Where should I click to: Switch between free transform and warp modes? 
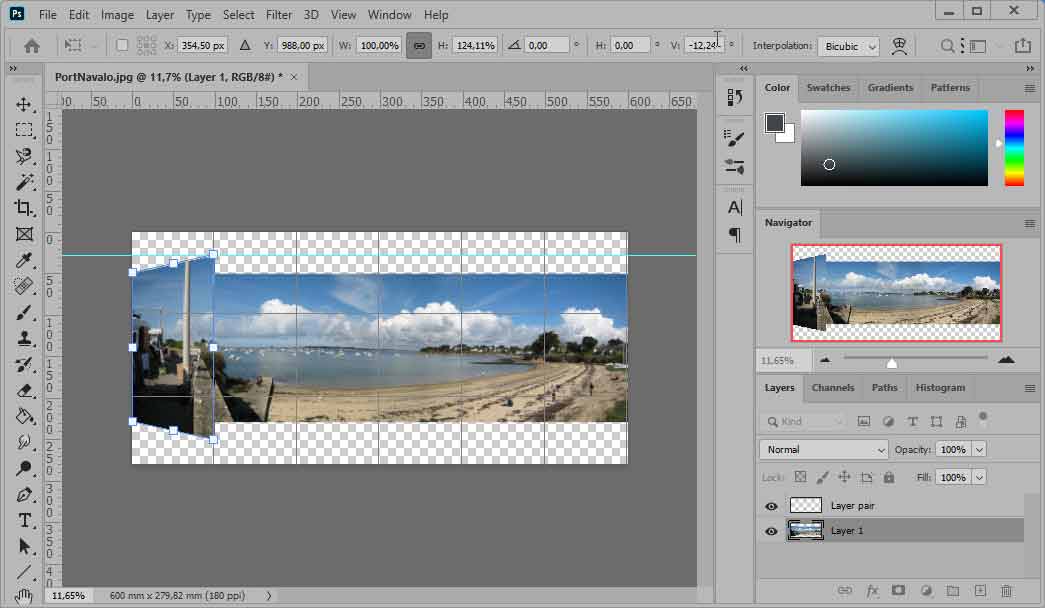(899, 46)
